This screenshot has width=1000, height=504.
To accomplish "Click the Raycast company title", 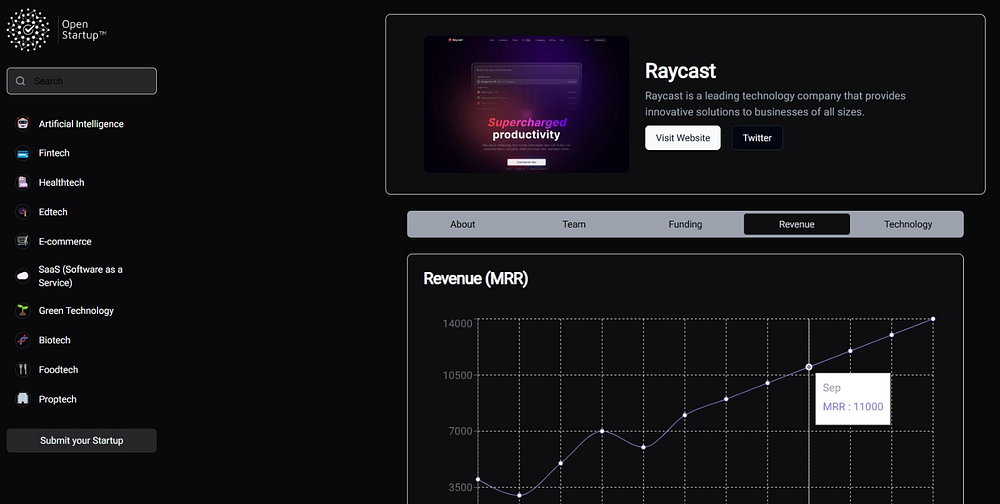I will (x=680, y=71).
